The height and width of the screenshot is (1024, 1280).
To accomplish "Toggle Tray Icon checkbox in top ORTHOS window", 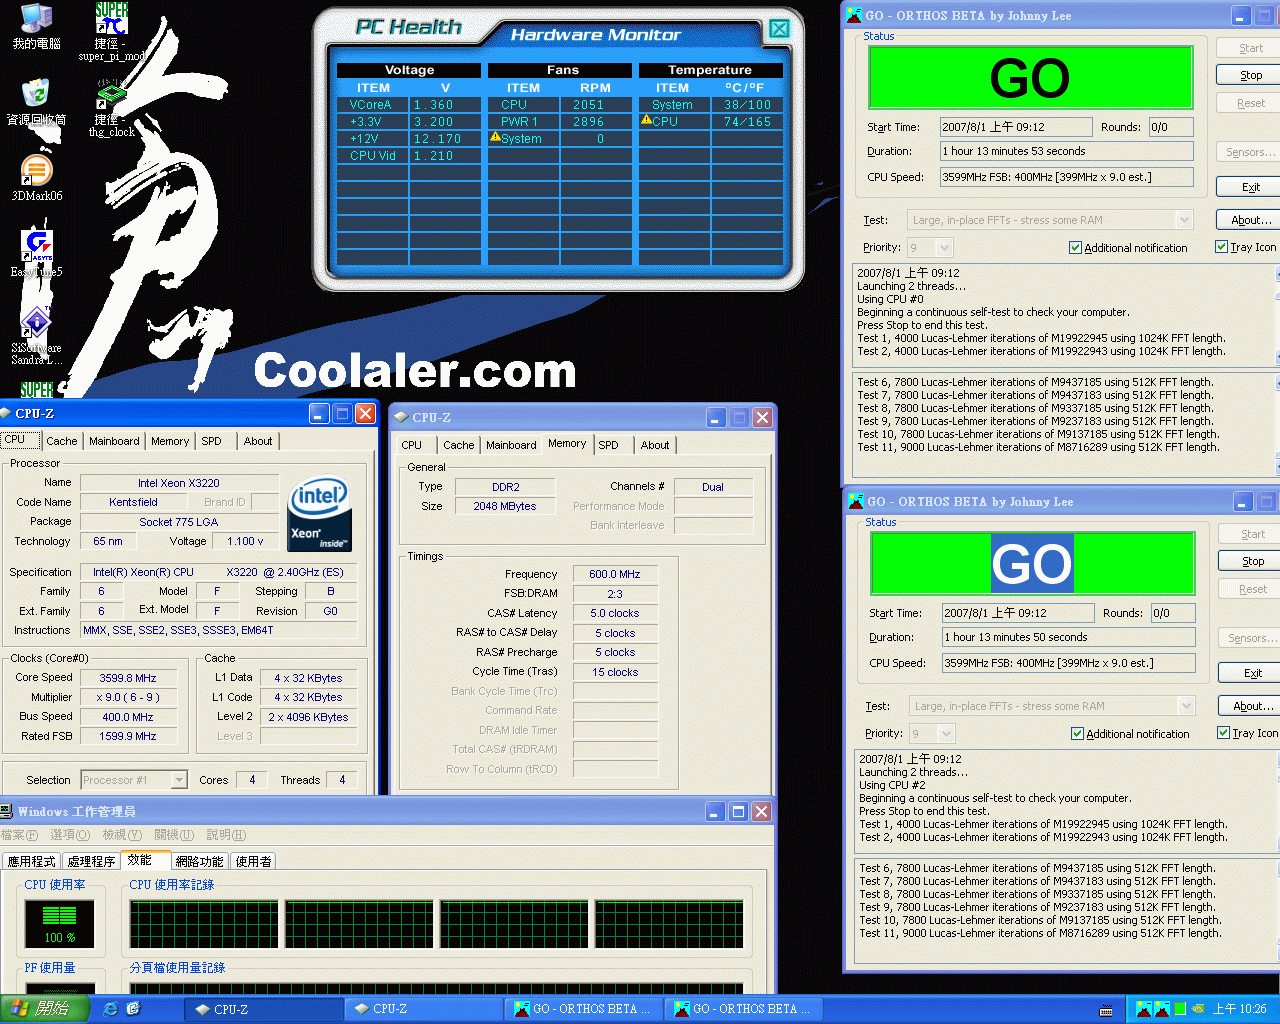I will coord(1221,247).
